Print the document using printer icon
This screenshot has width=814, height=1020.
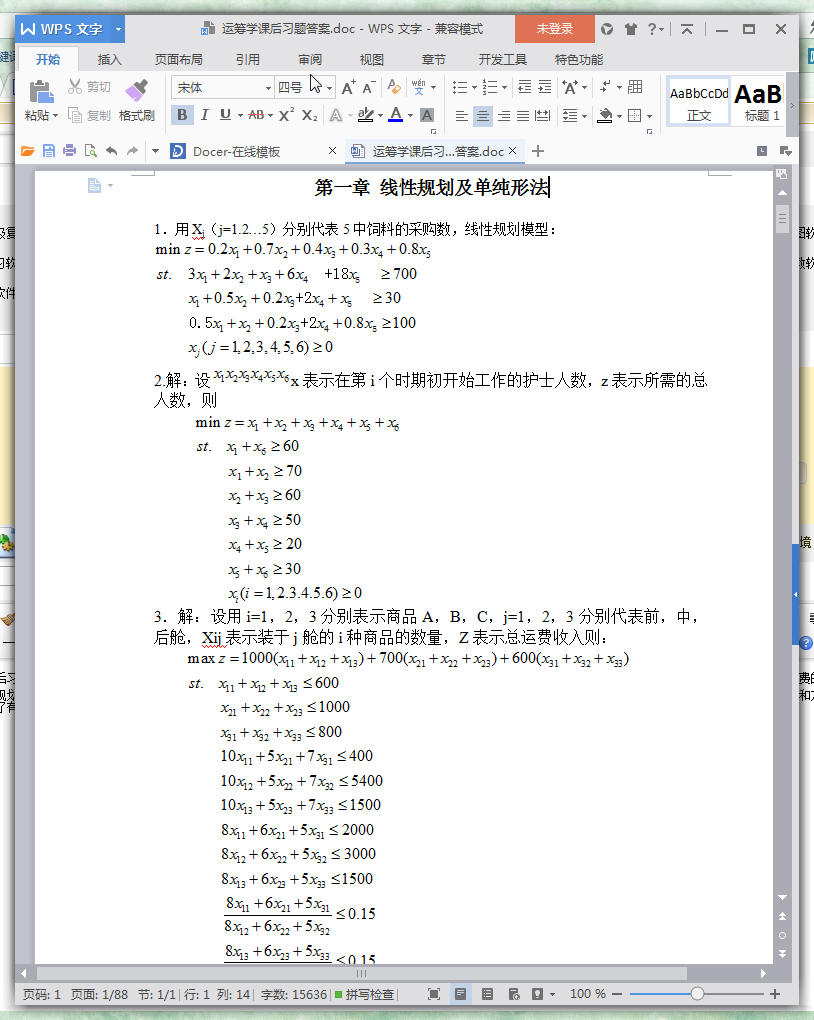[70, 151]
